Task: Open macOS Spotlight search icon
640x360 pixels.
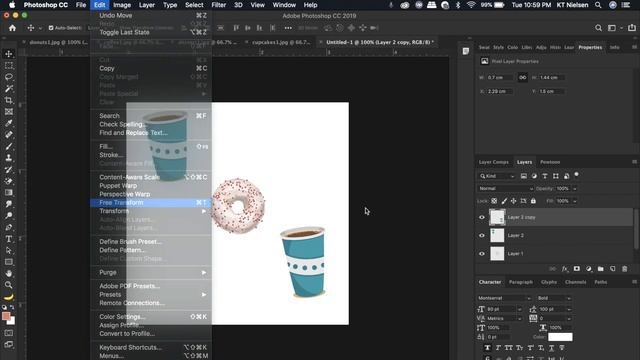Action: pyautogui.click(x=598, y=5)
